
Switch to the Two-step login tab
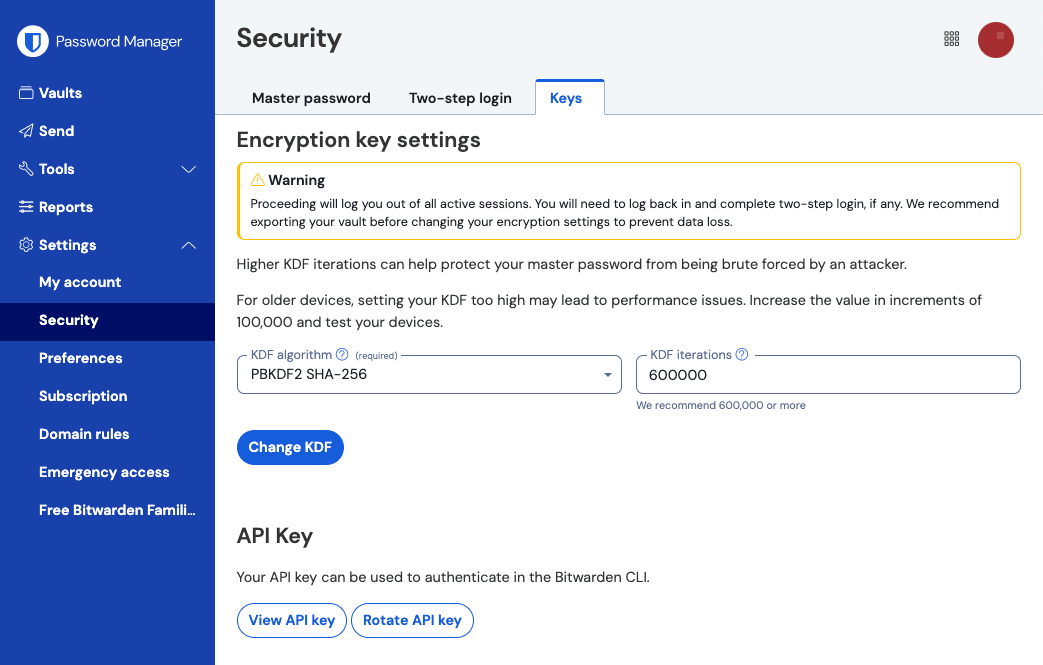coord(460,98)
